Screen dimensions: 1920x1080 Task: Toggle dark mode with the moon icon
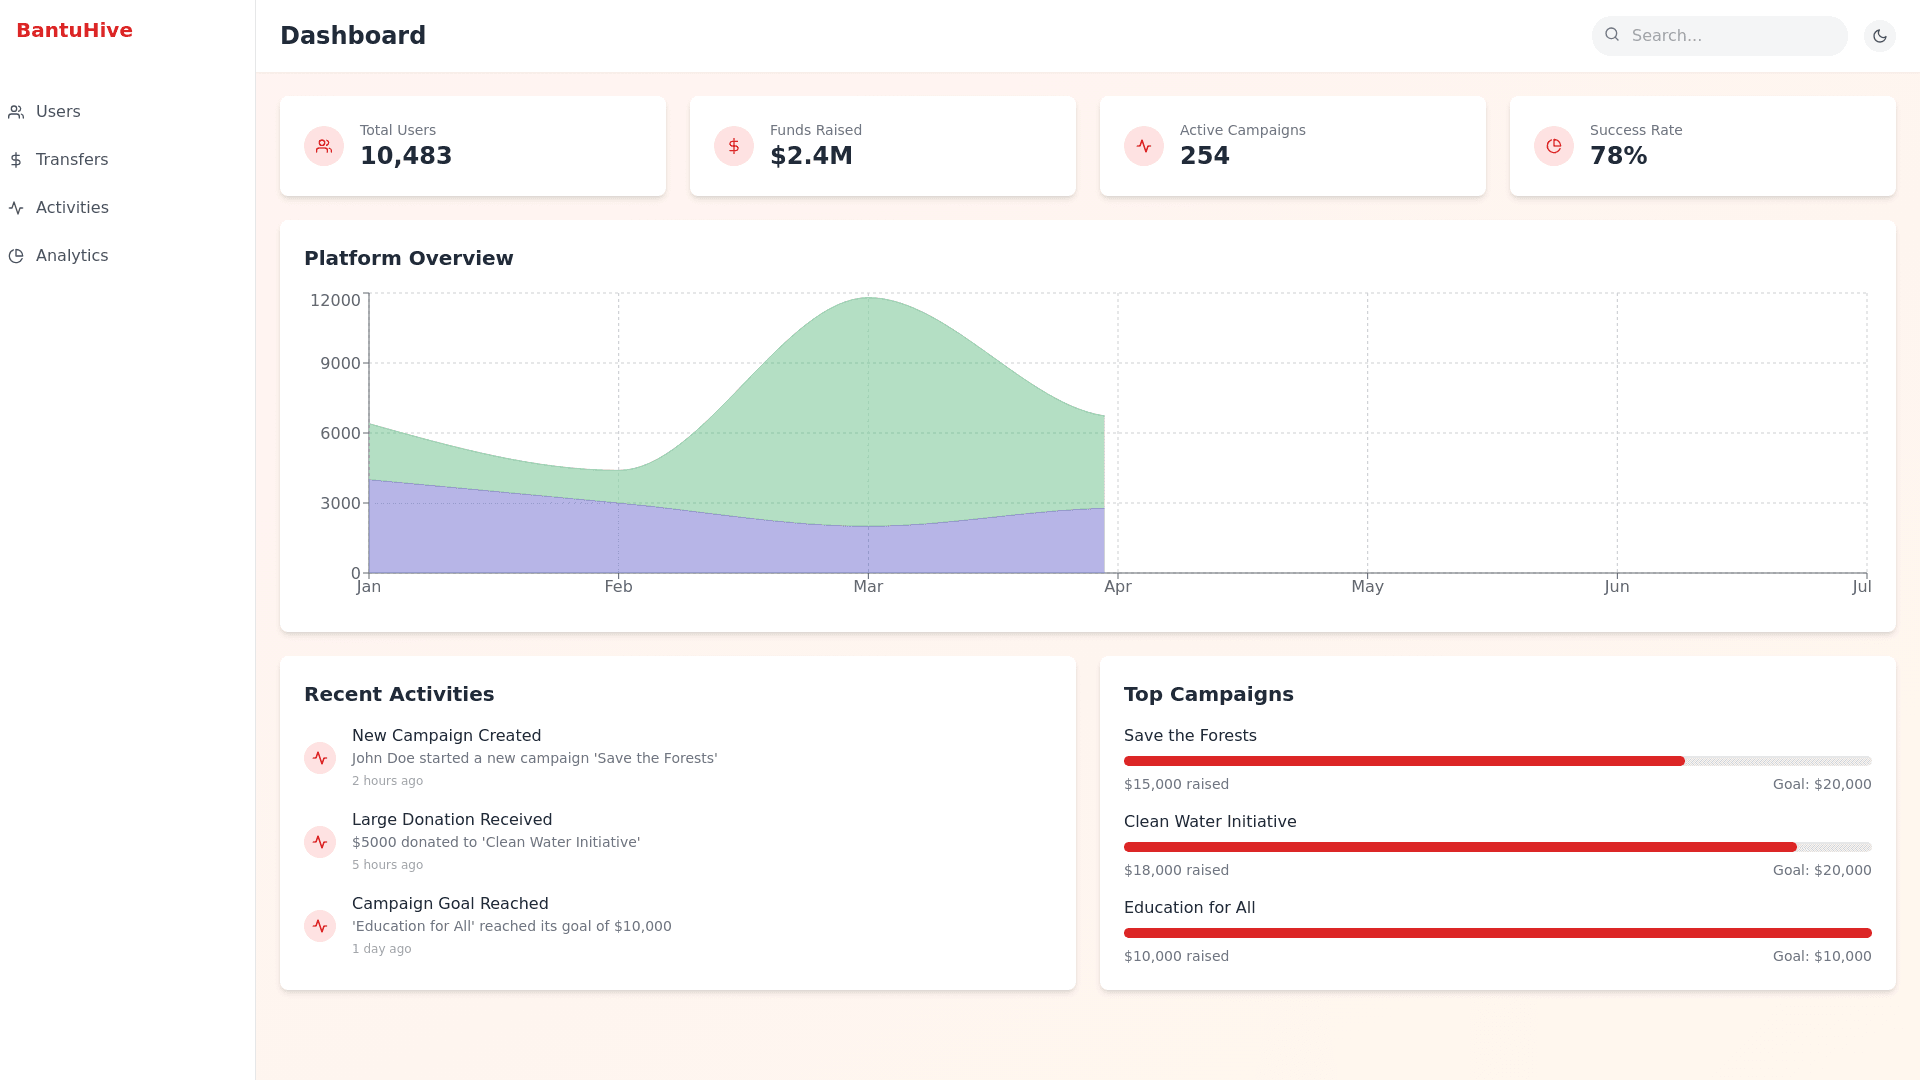coord(1879,36)
